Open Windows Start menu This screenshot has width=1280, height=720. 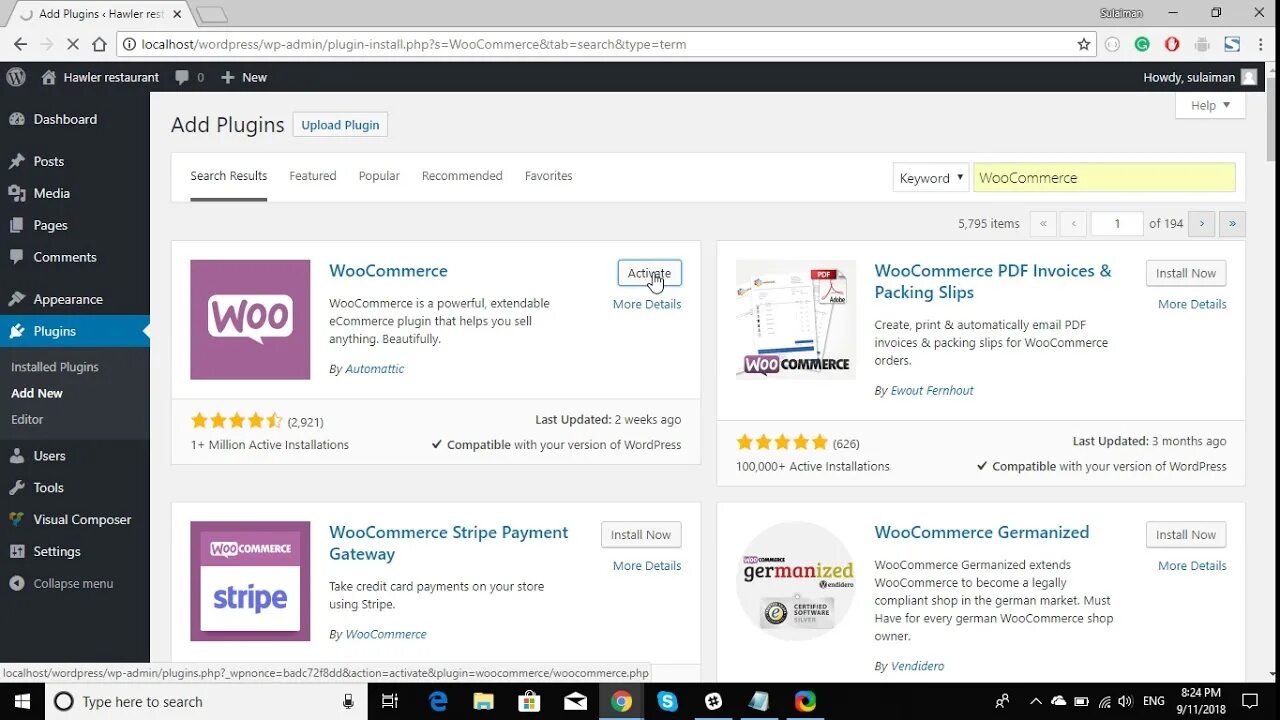[22, 701]
